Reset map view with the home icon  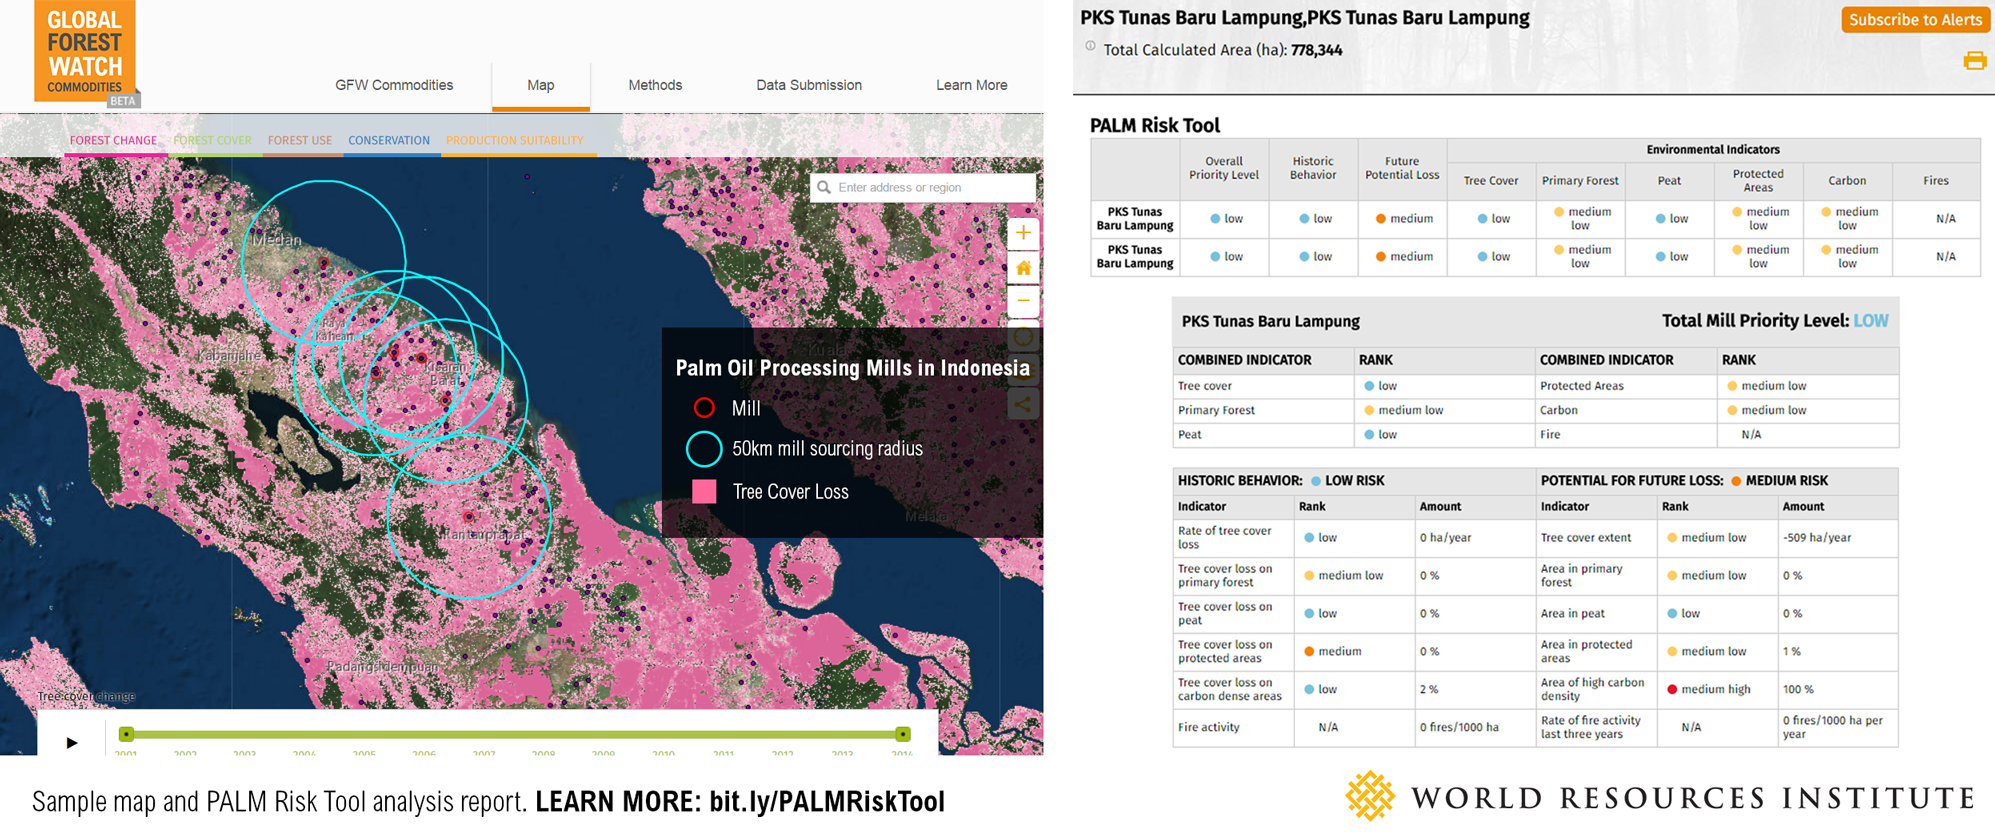pos(1023,267)
